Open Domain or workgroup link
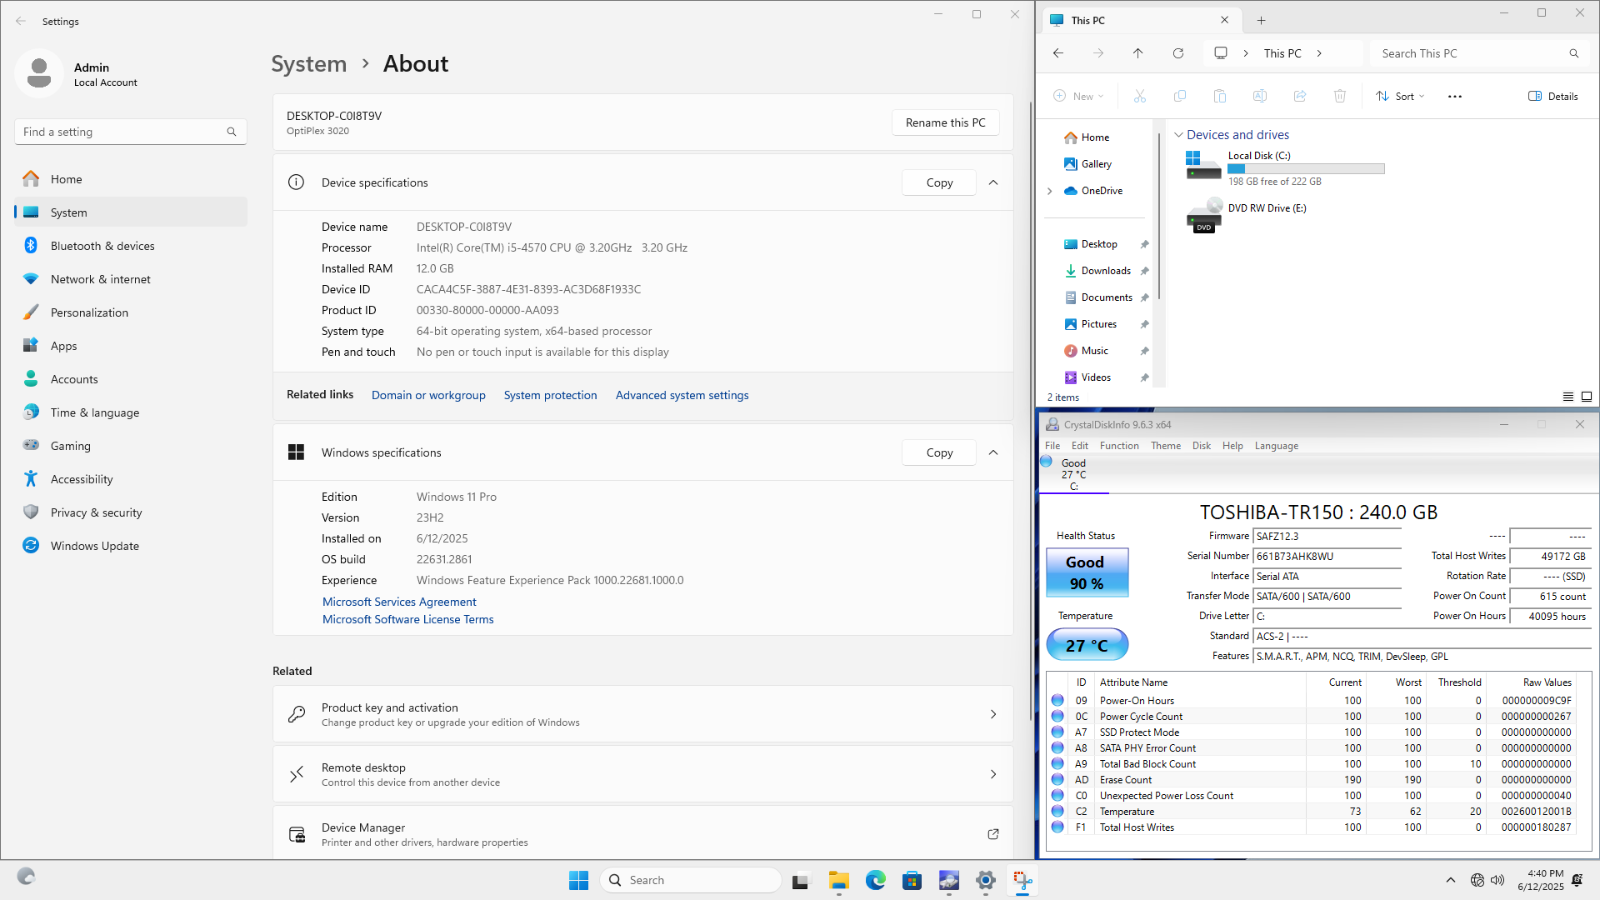The height and width of the screenshot is (900, 1600). (428, 395)
